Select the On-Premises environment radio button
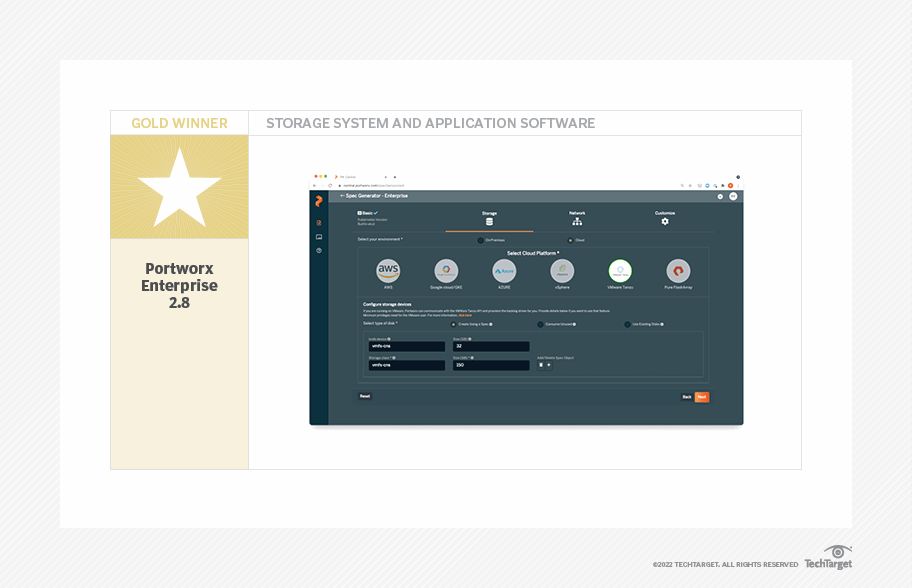 point(480,240)
